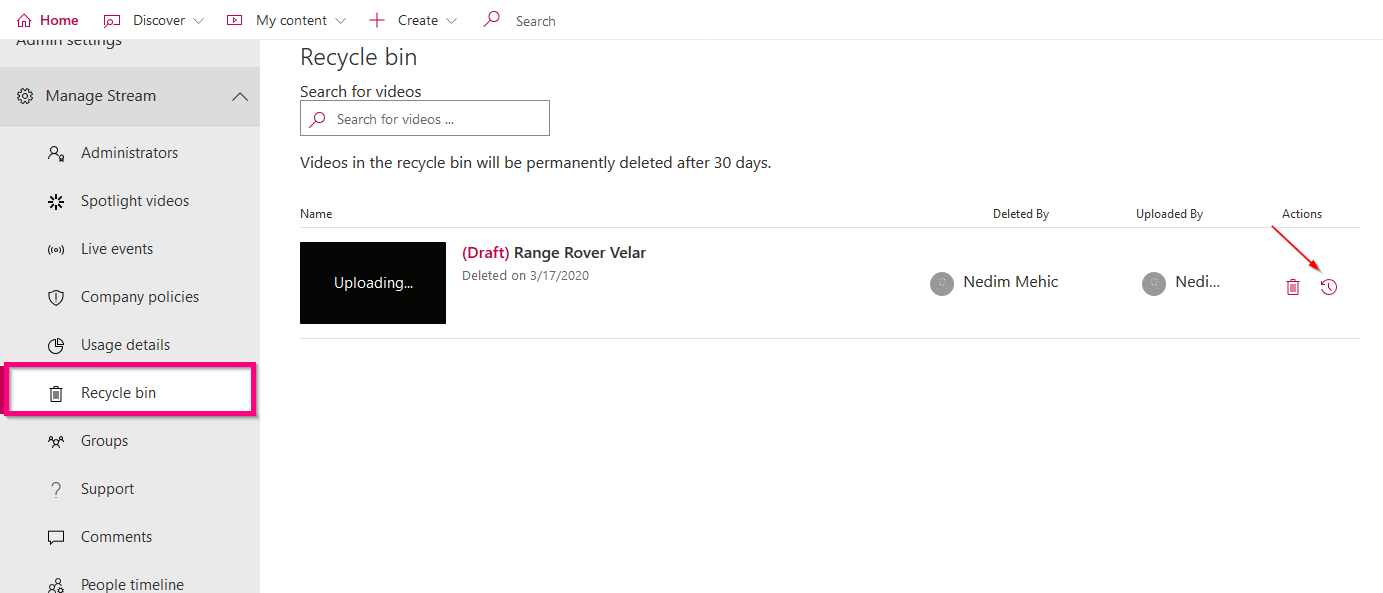Expand the My content dropdown
The image size is (1383, 593).
287,20
